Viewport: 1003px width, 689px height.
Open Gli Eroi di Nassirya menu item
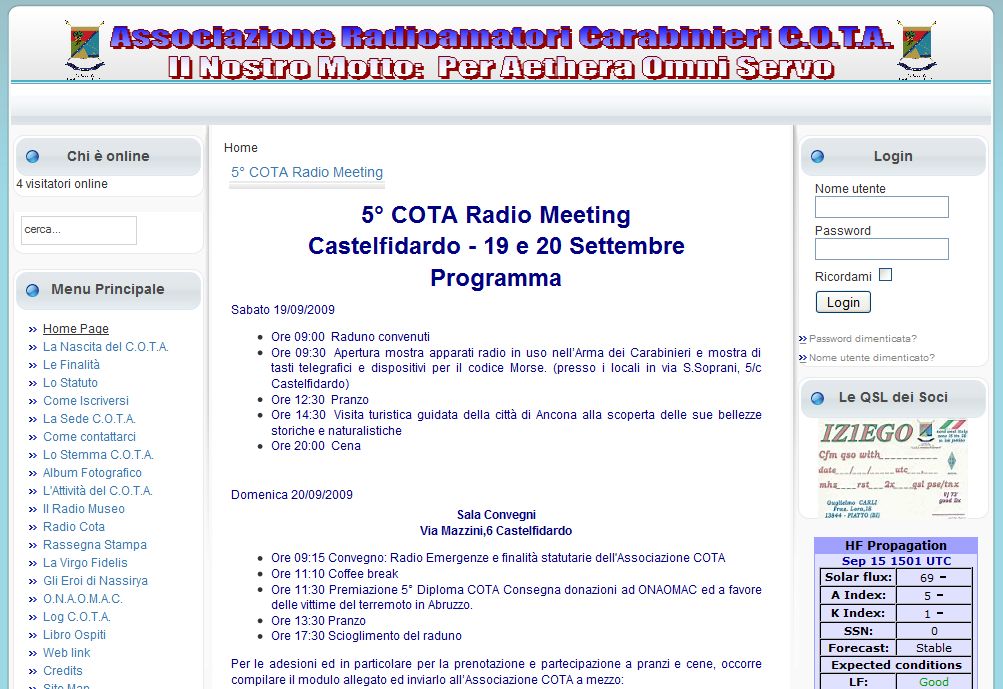point(95,580)
